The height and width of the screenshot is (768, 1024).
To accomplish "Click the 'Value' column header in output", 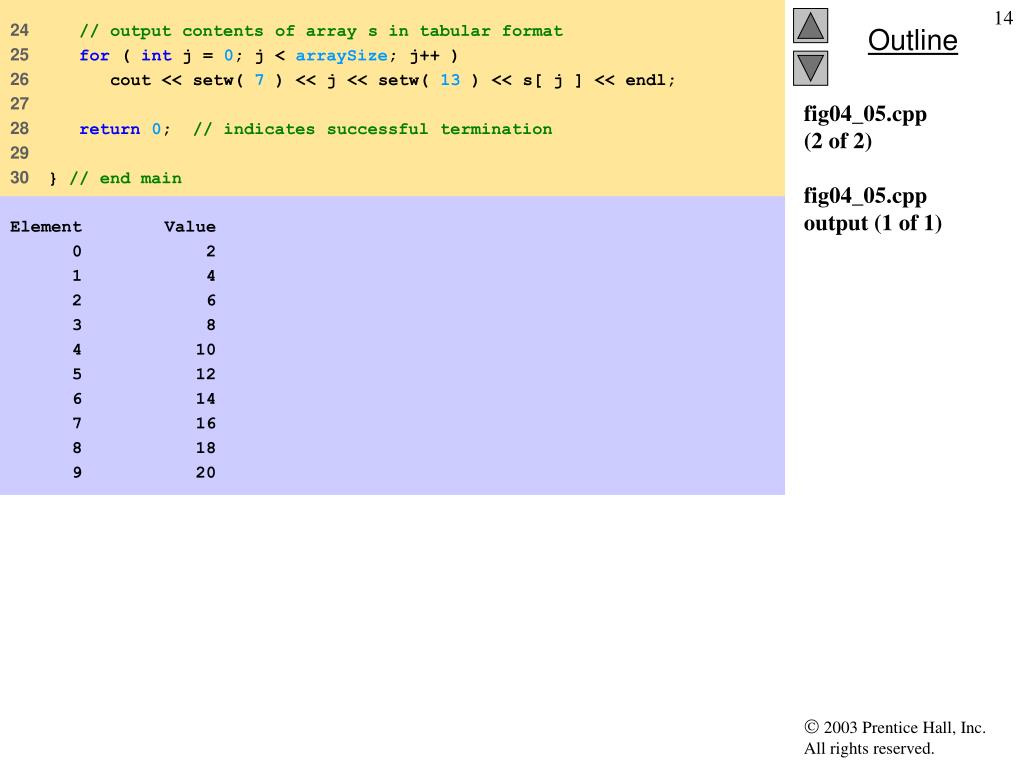I will (x=189, y=227).
